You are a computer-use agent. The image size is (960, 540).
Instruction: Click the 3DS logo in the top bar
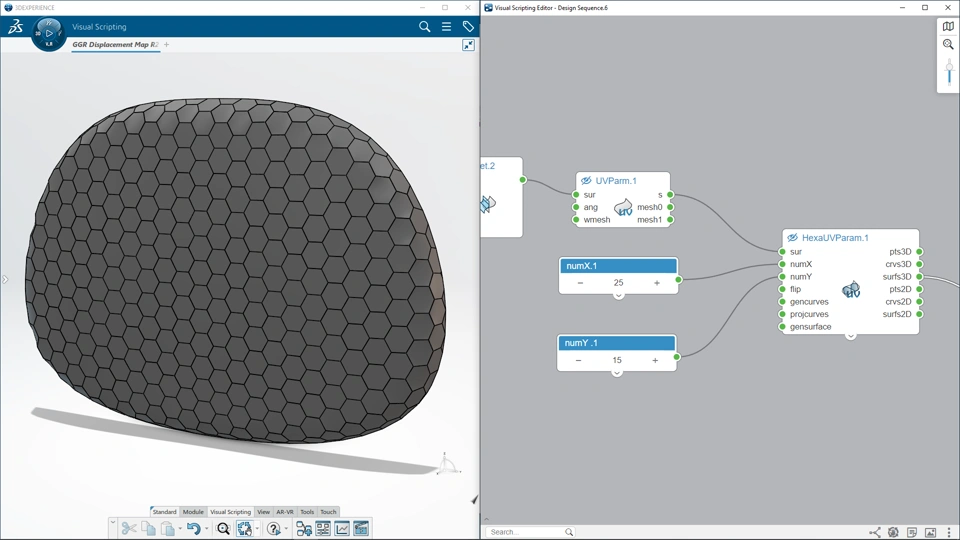click(15, 26)
